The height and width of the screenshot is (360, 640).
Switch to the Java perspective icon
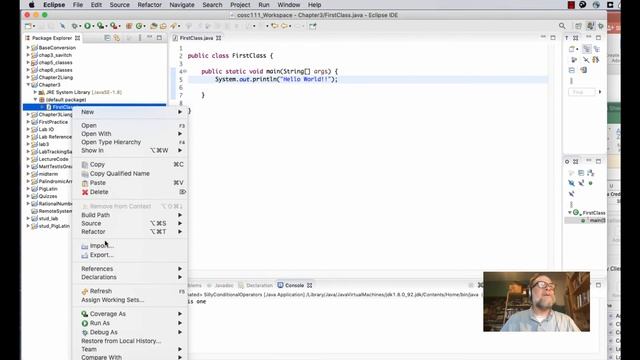coord(590,26)
